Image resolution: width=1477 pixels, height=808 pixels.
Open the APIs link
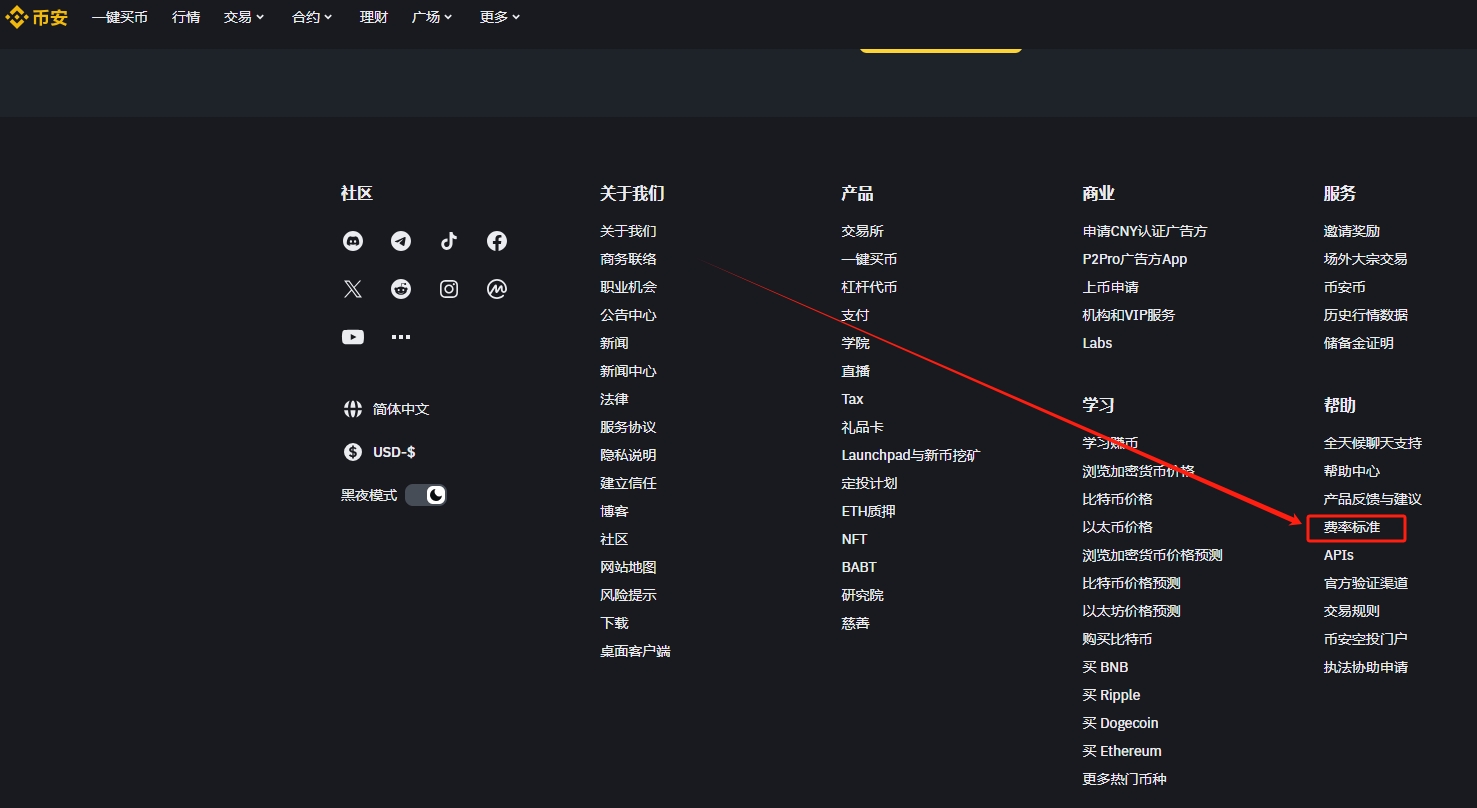(1339, 555)
